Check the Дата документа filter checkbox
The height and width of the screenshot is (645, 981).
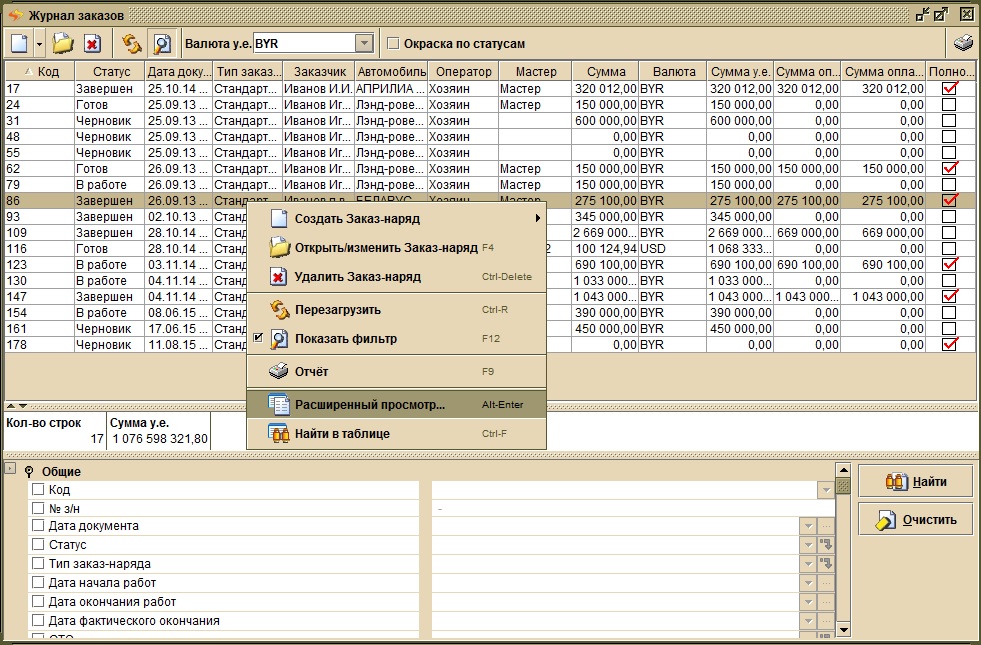point(38,526)
